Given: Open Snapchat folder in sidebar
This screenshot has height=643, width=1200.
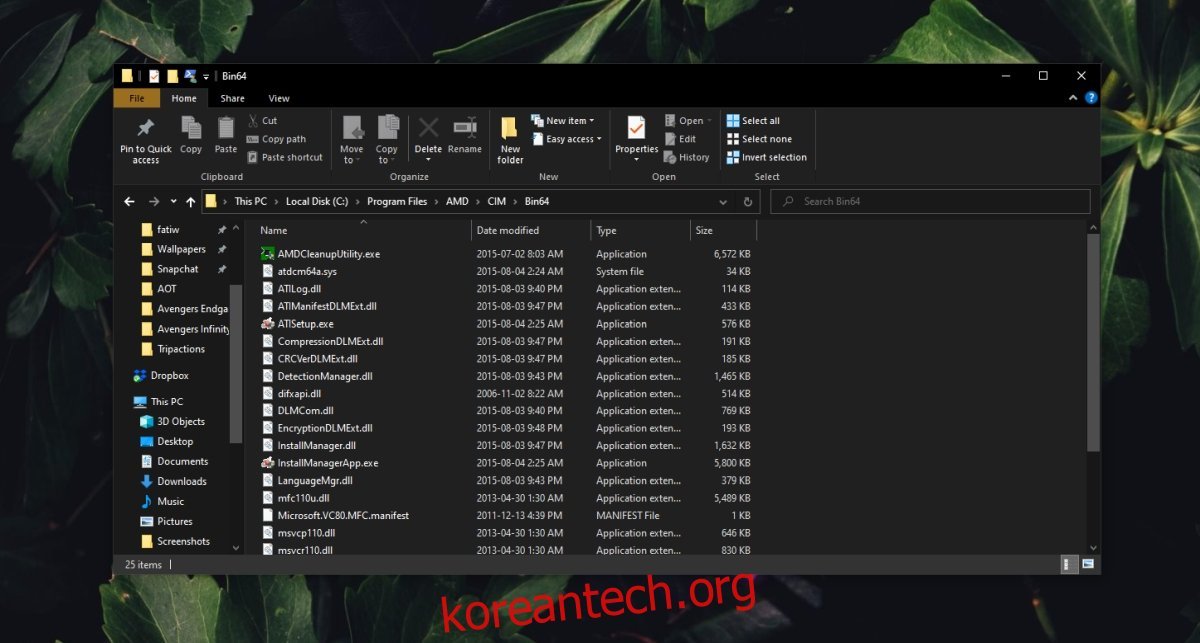Looking at the screenshot, I should (177, 269).
